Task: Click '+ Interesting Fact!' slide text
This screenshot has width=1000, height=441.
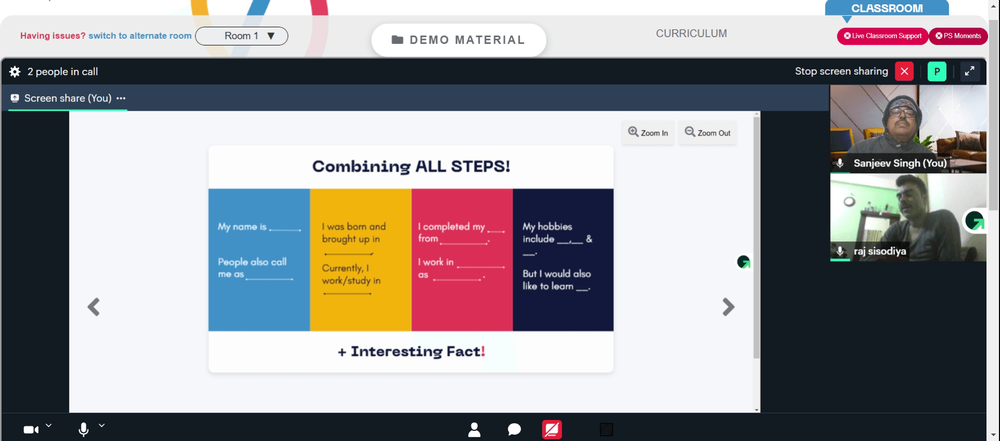Action: click(x=411, y=351)
